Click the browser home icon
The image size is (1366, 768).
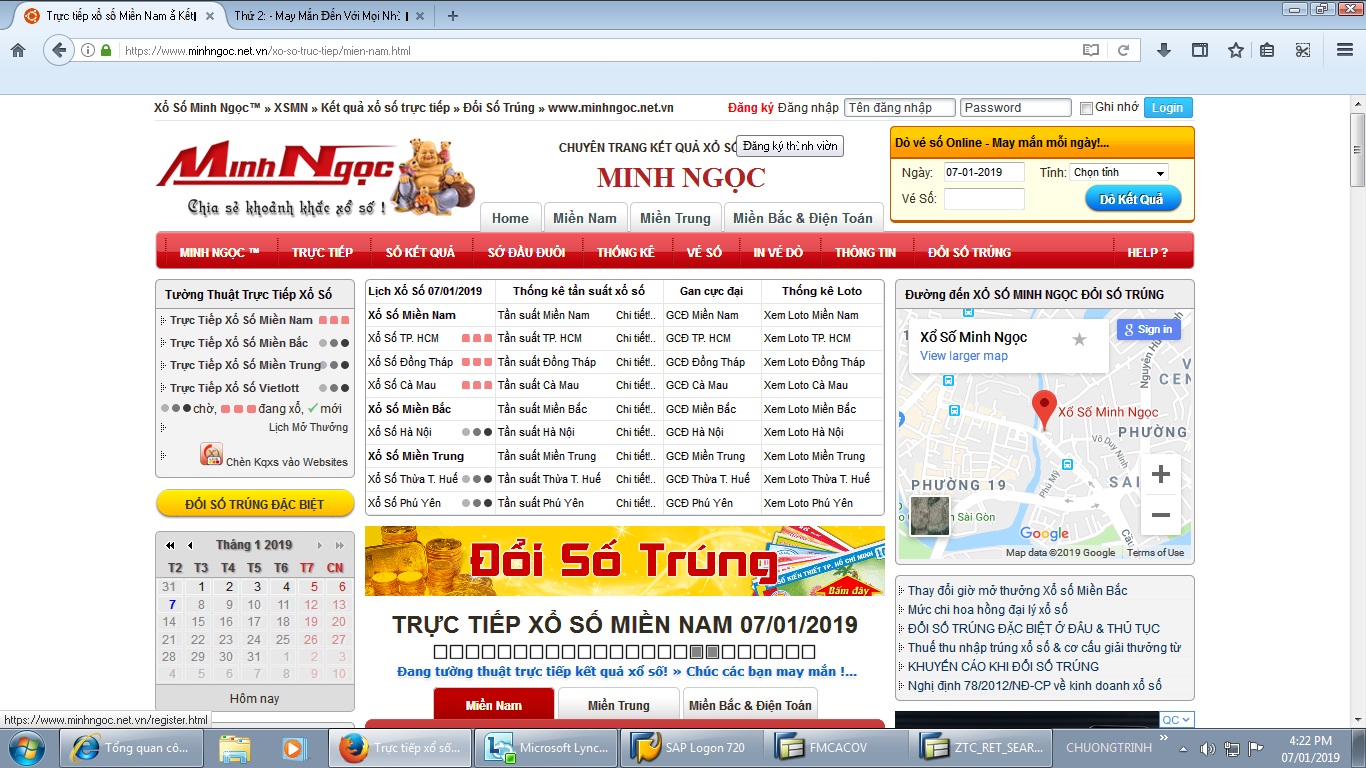coord(18,50)
